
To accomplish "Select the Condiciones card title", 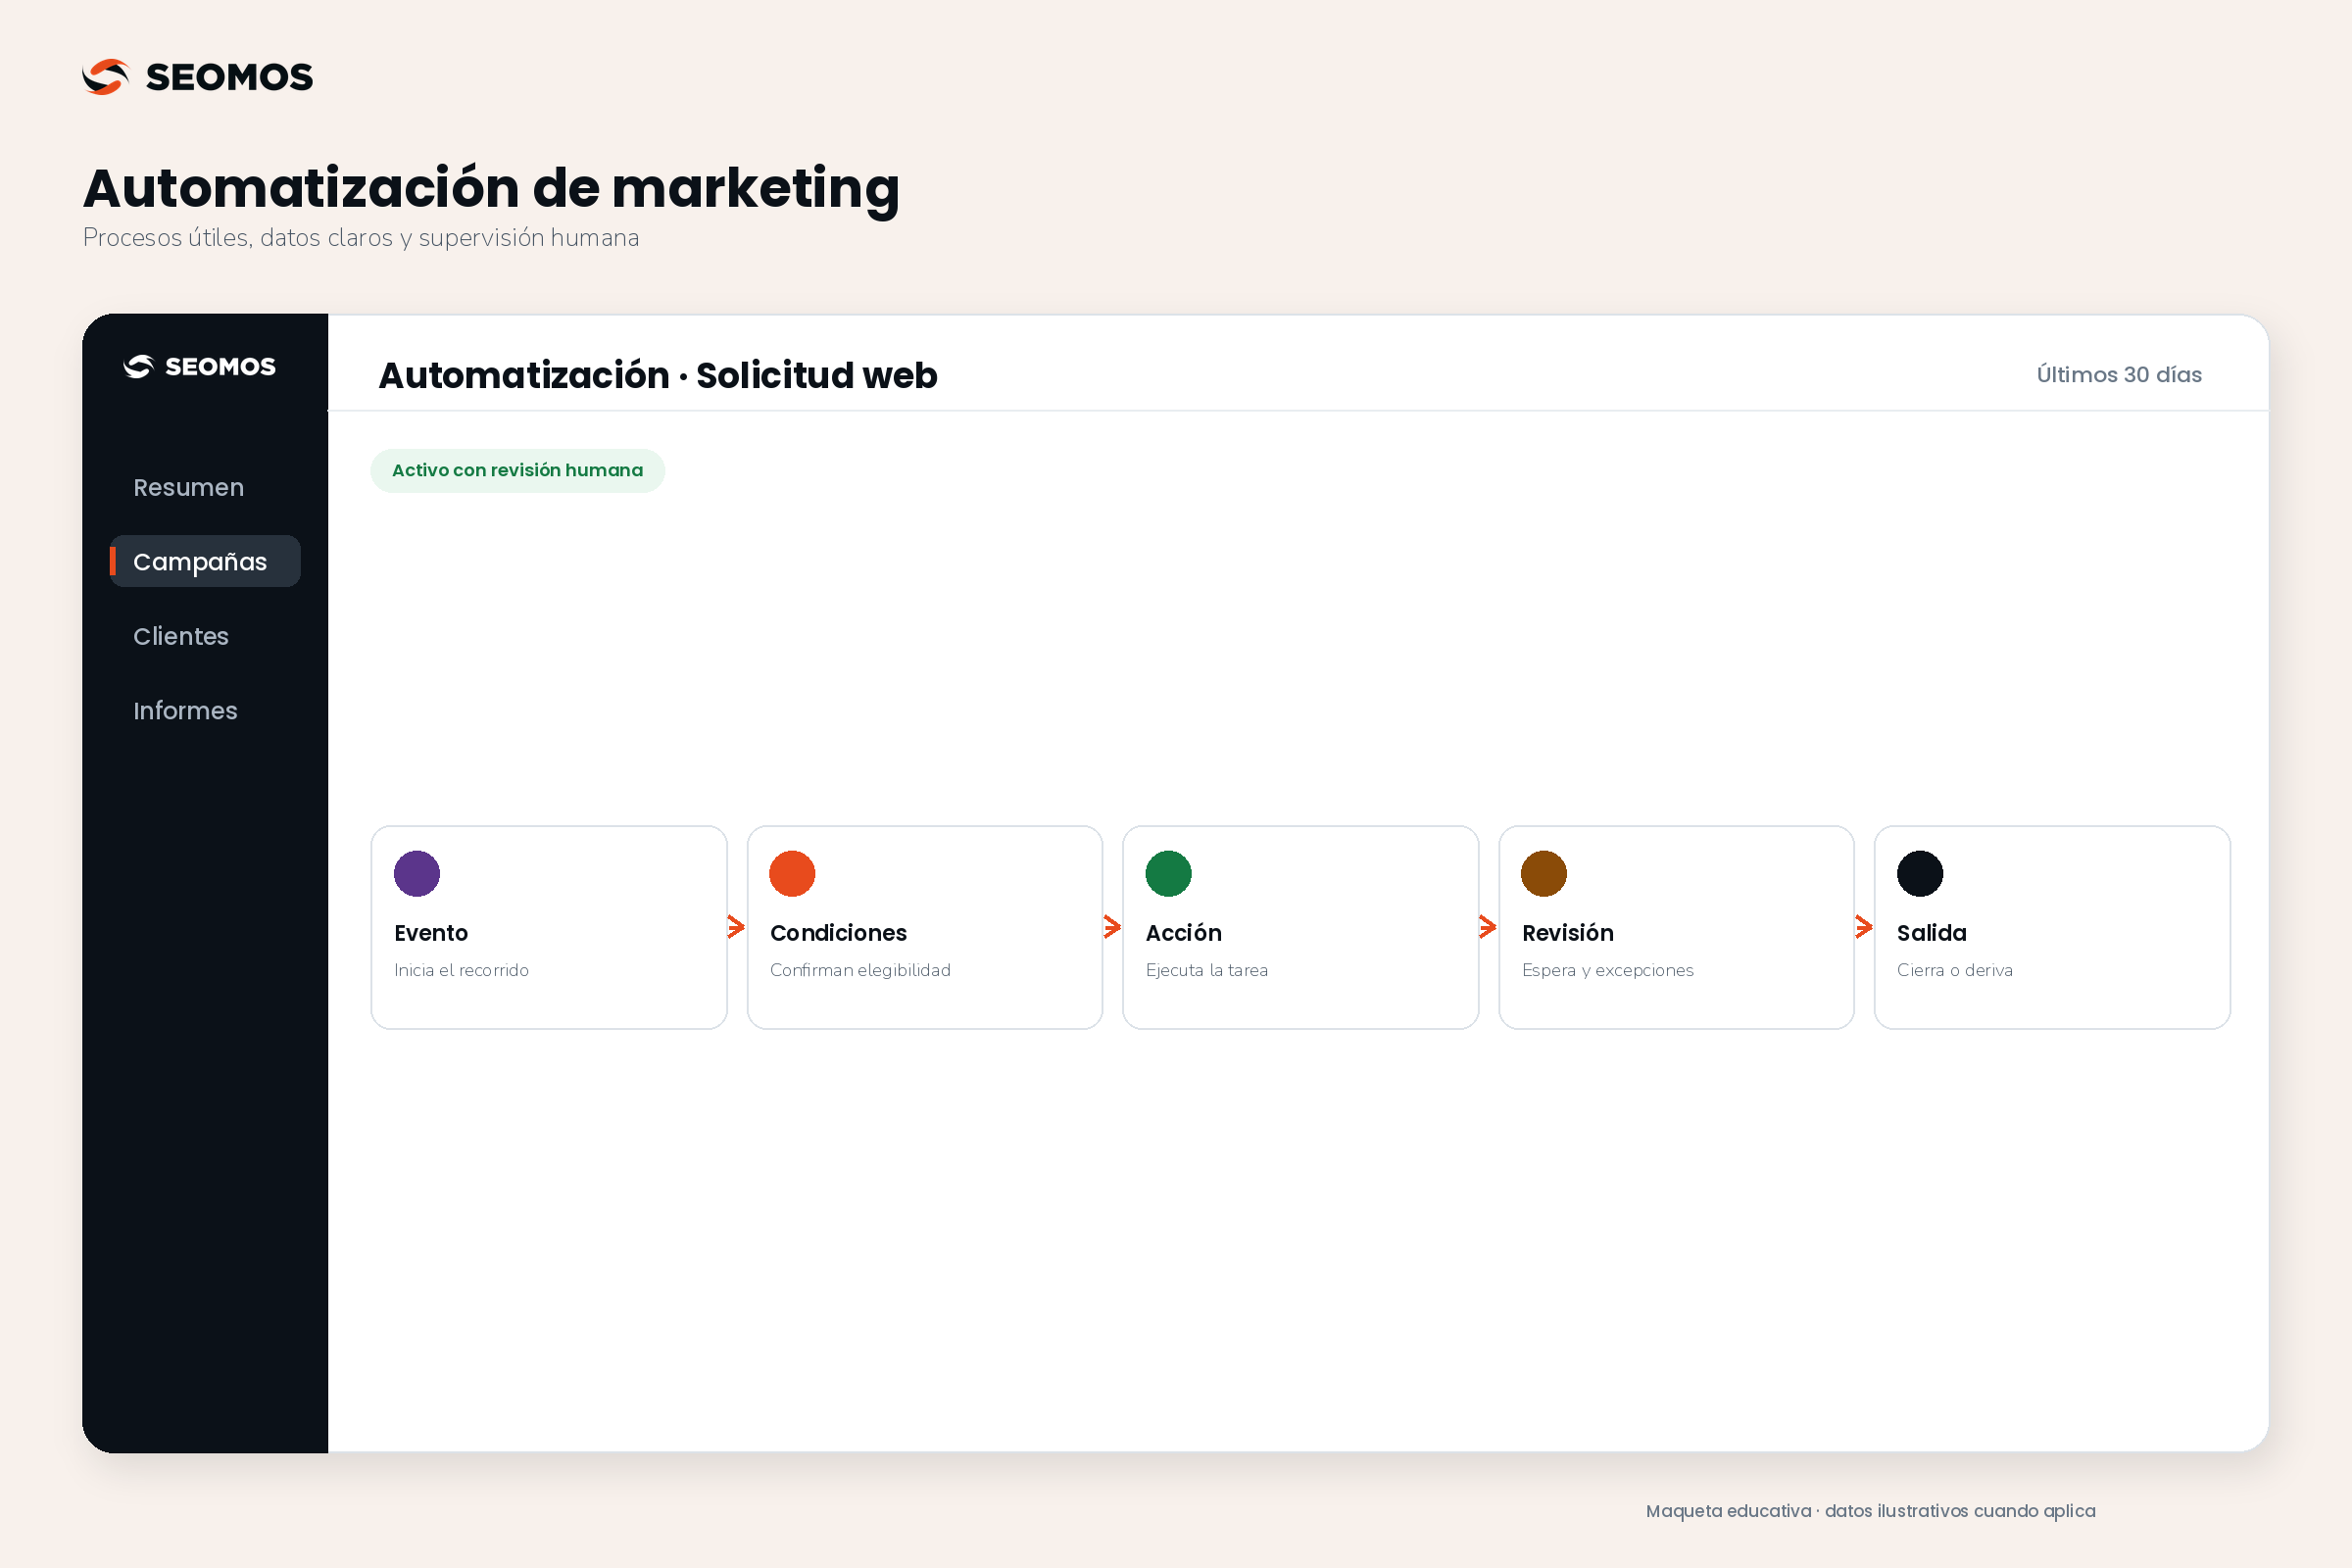I will click(838, 933).
